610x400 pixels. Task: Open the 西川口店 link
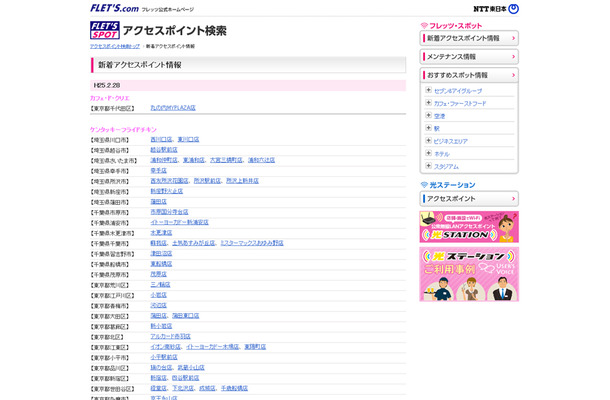161,139
